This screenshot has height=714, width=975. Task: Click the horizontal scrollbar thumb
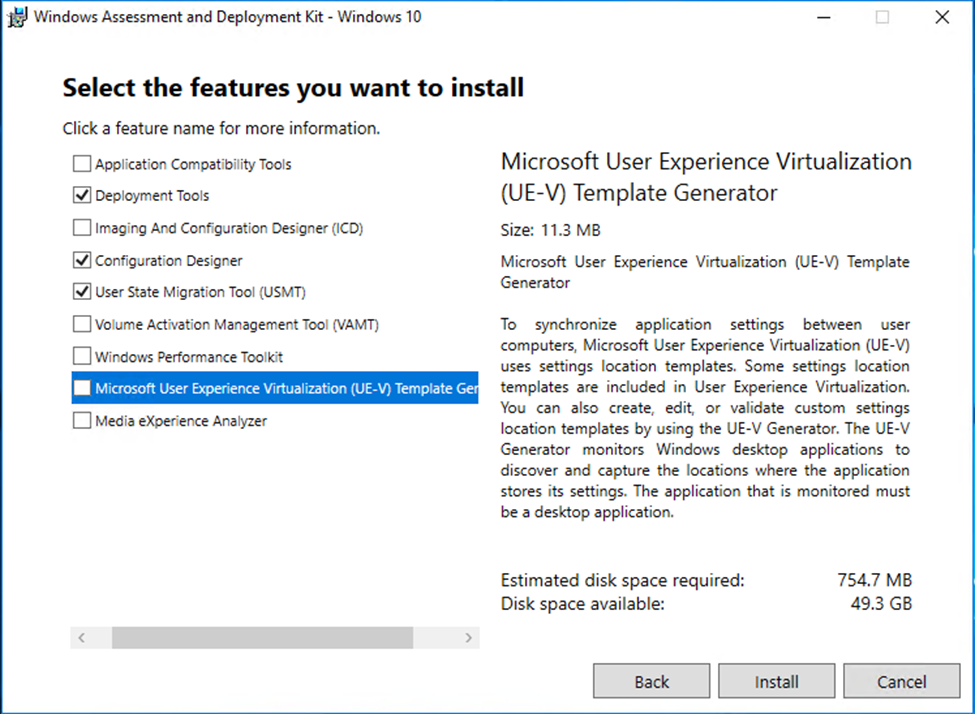tap(262, 638)
